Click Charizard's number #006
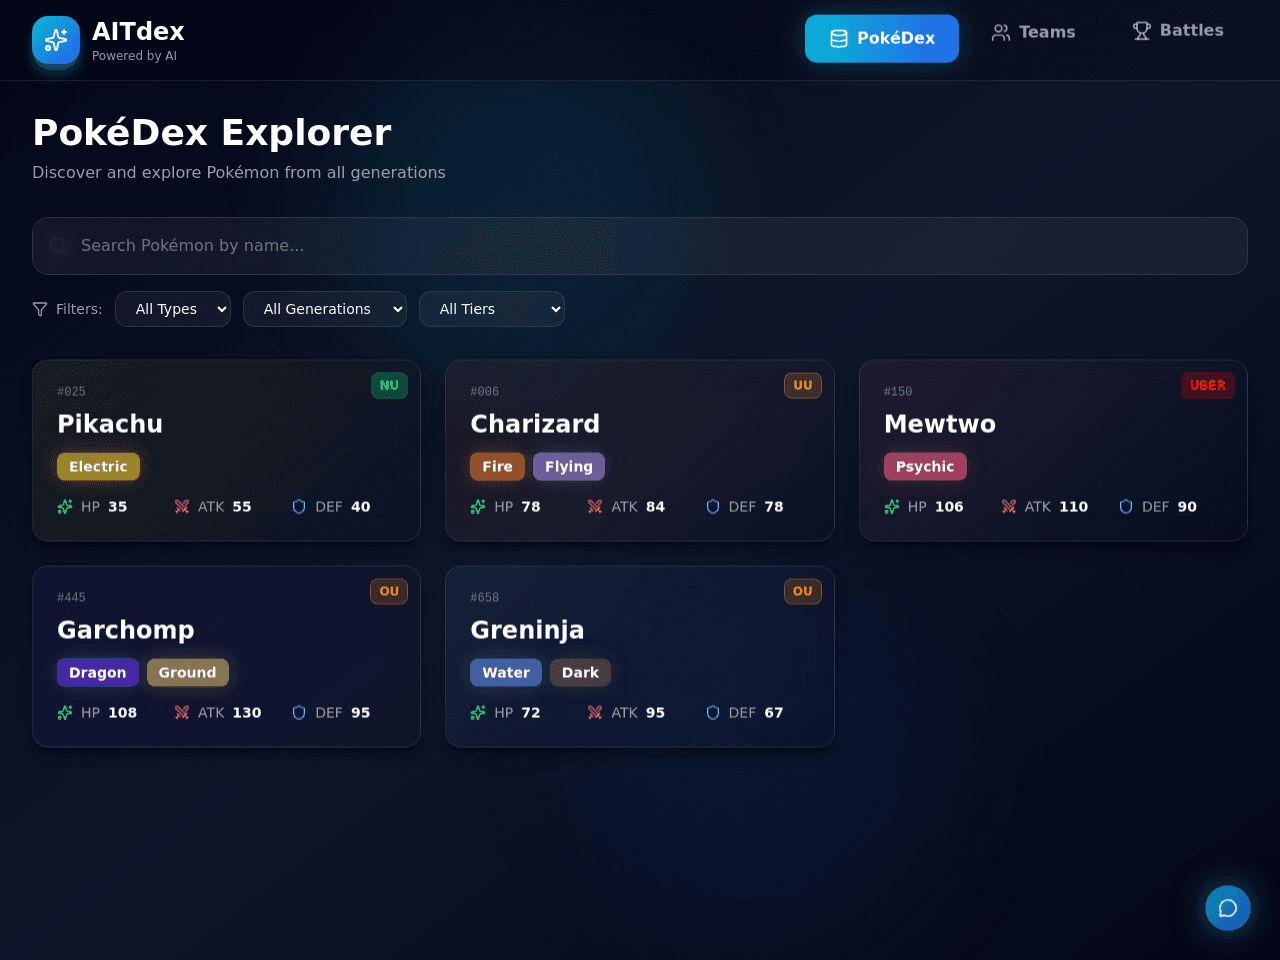The width and height of the screenshot is (1280, 960). click(484, 392)
